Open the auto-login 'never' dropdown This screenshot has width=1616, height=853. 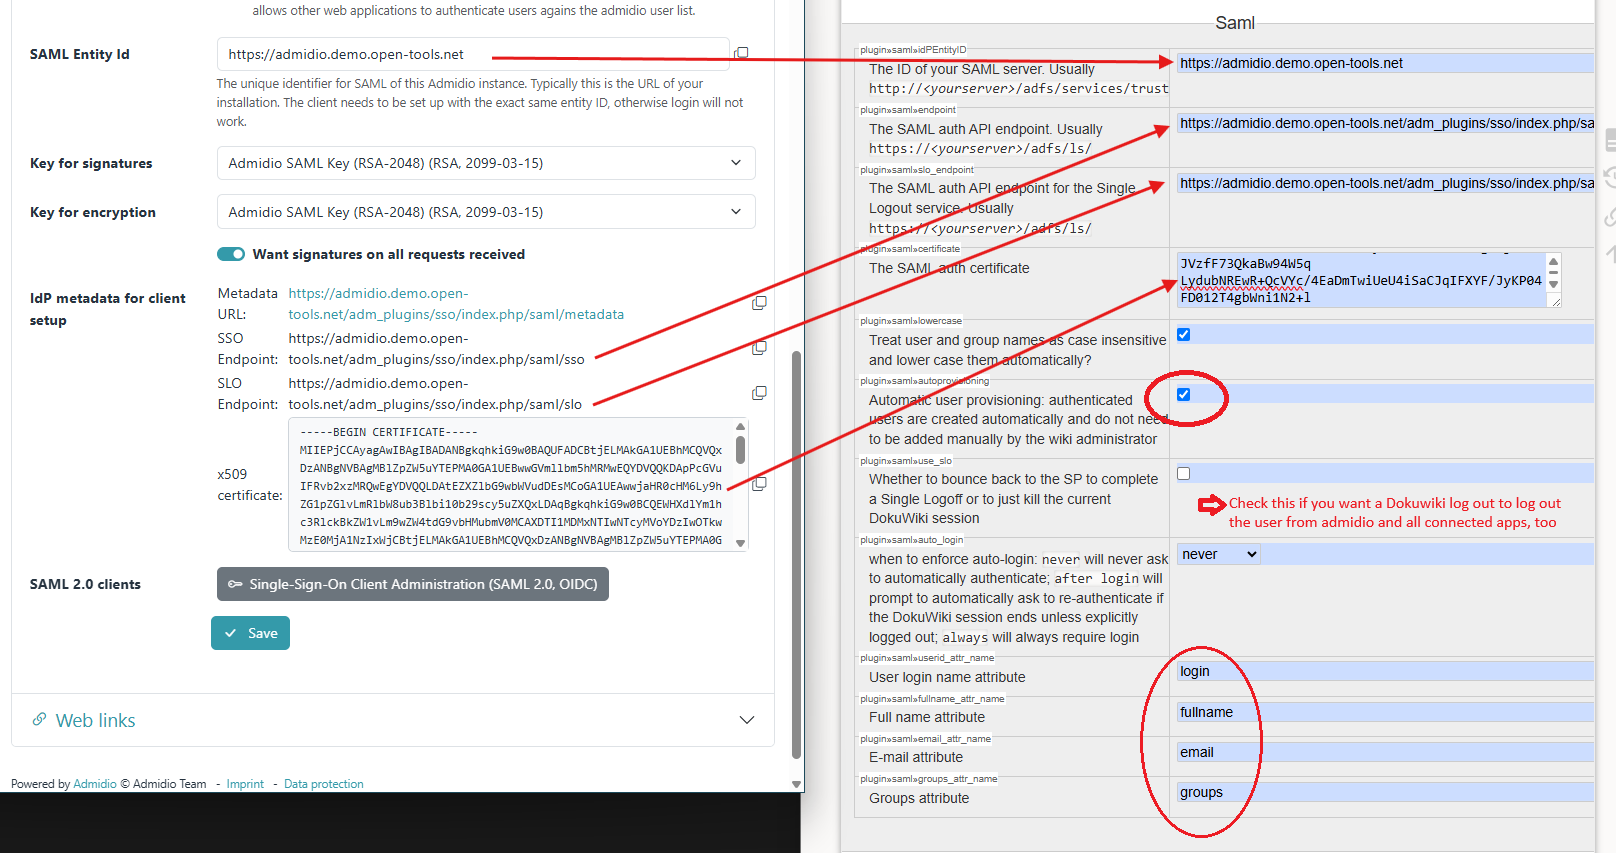point(1218,554)
